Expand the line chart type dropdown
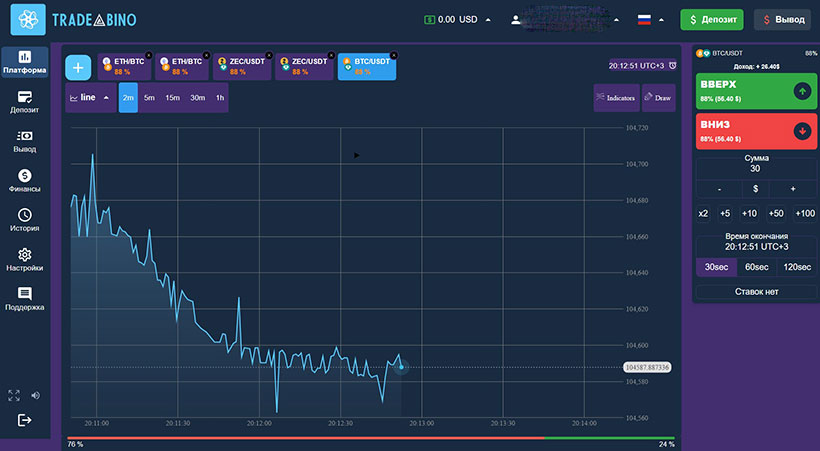The image size is (820, 451). click(x=89, y=98)
